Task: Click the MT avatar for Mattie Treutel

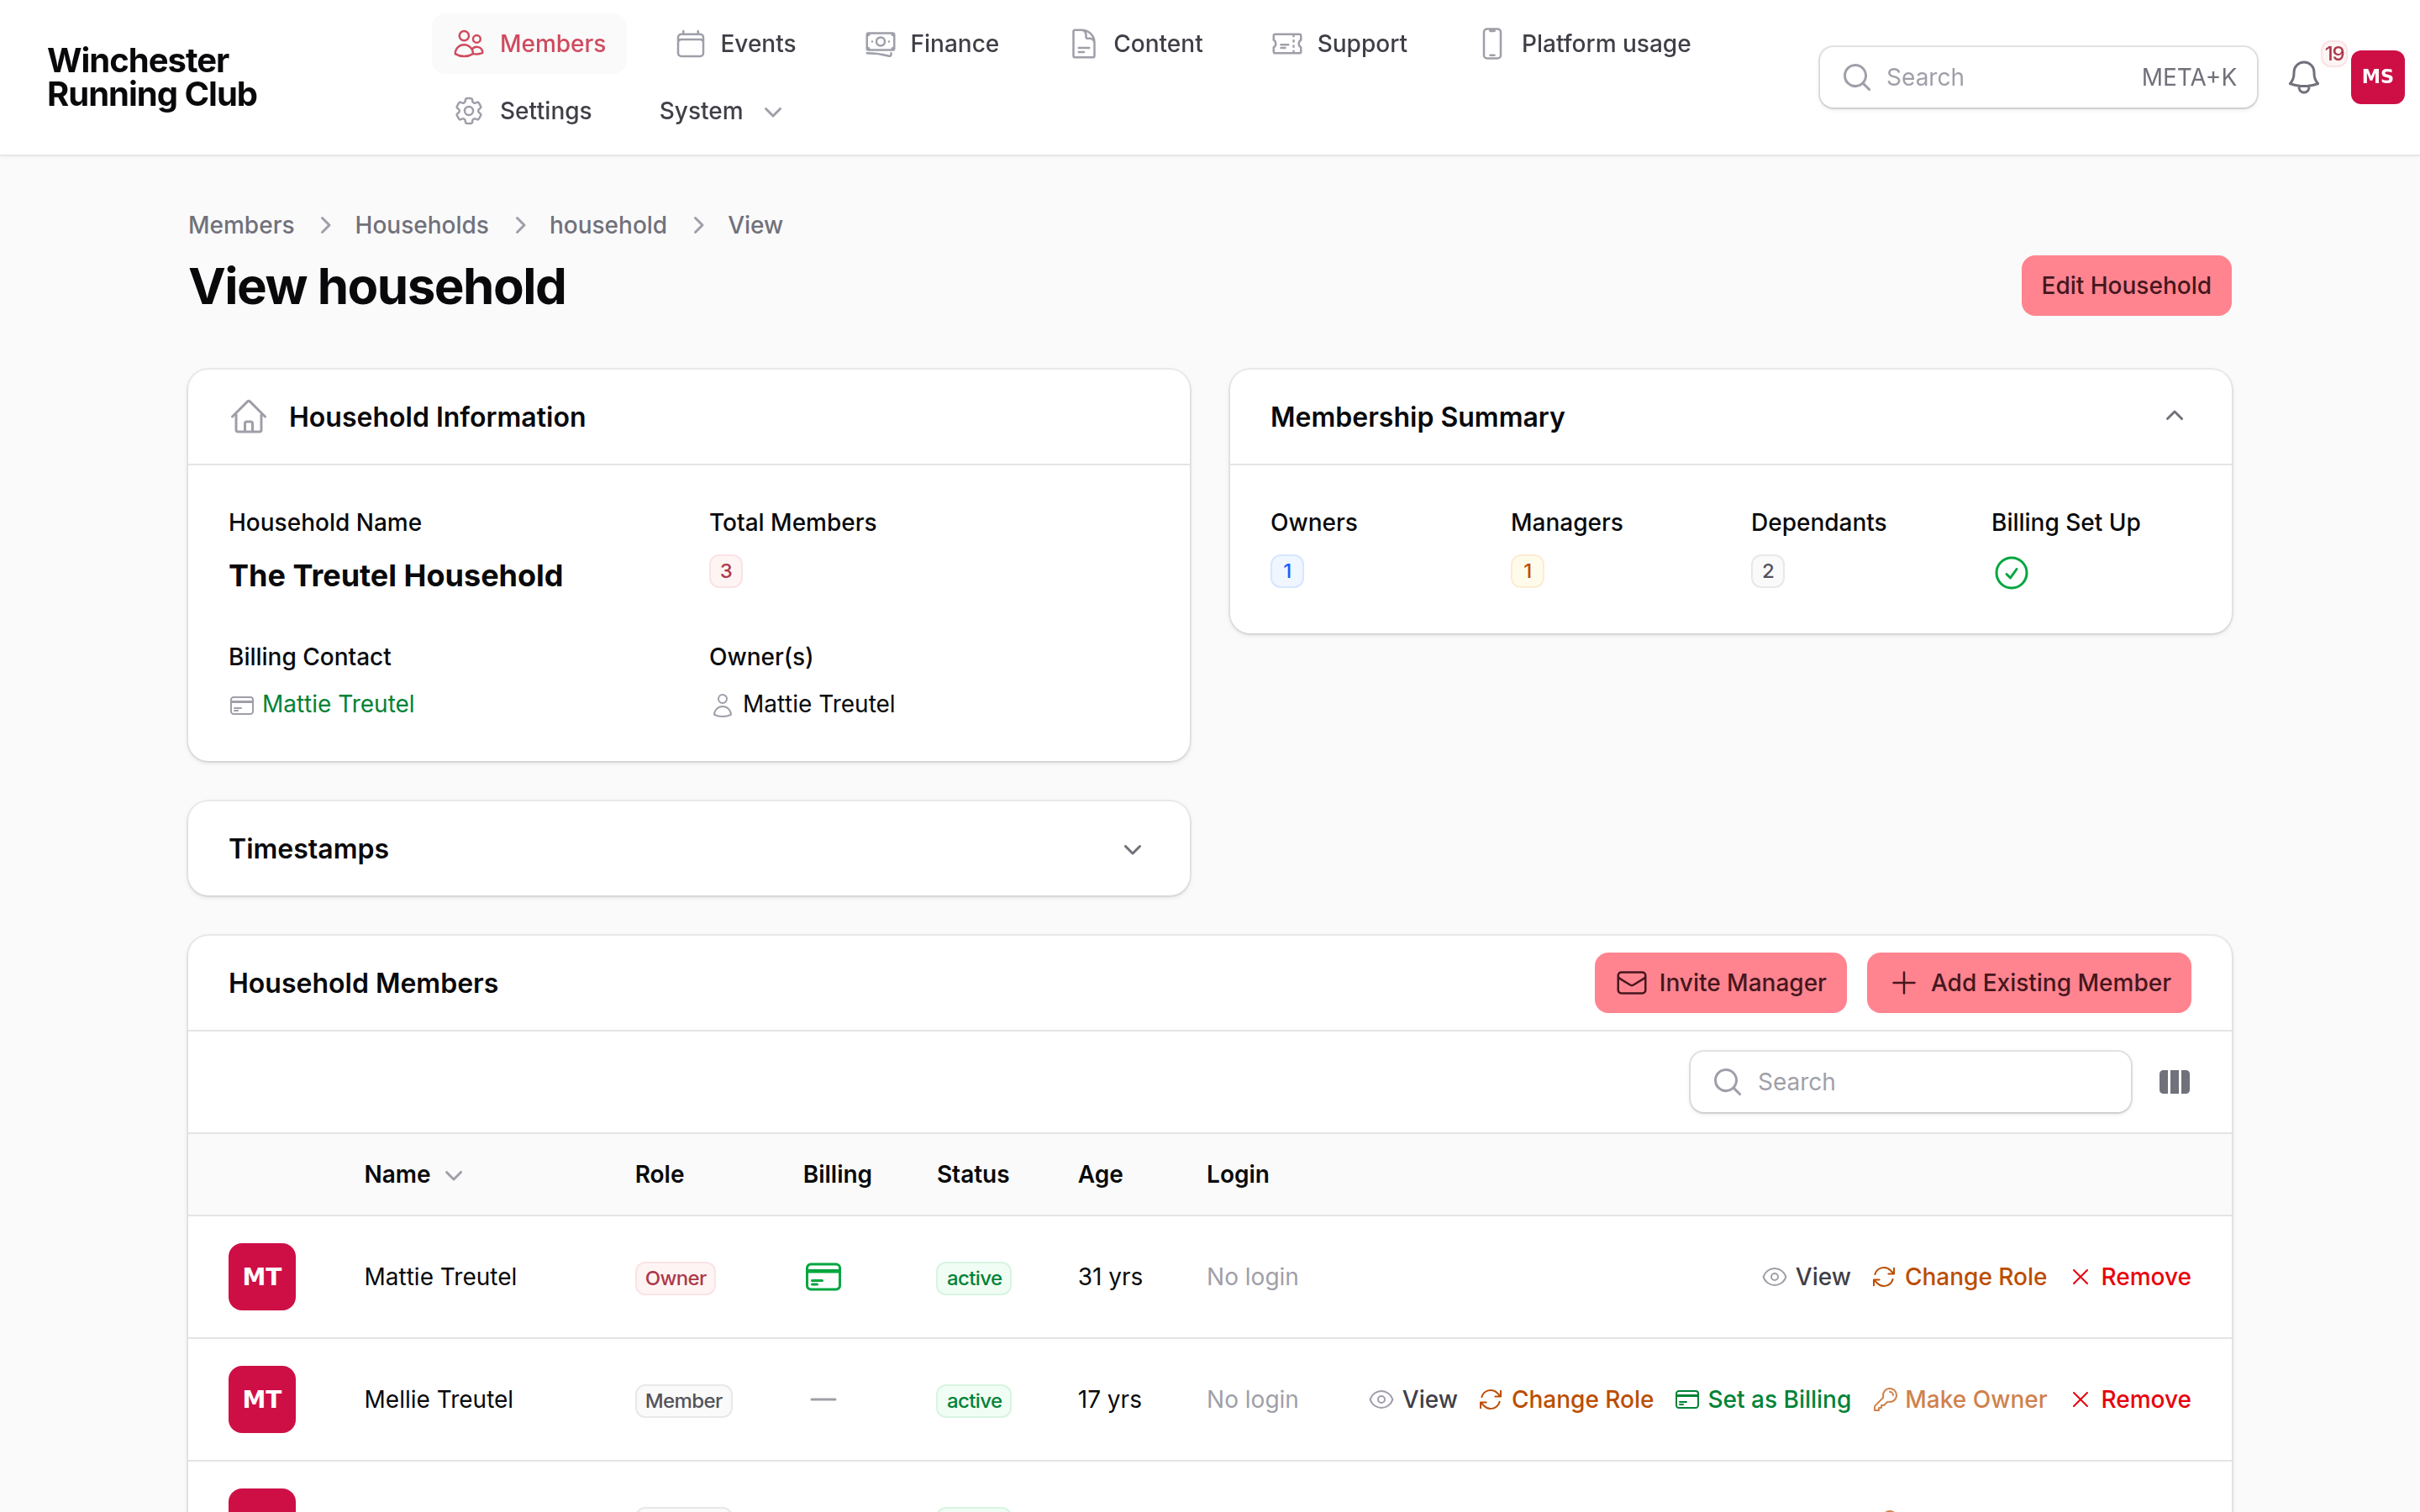Action: (x=262, y=1277)
